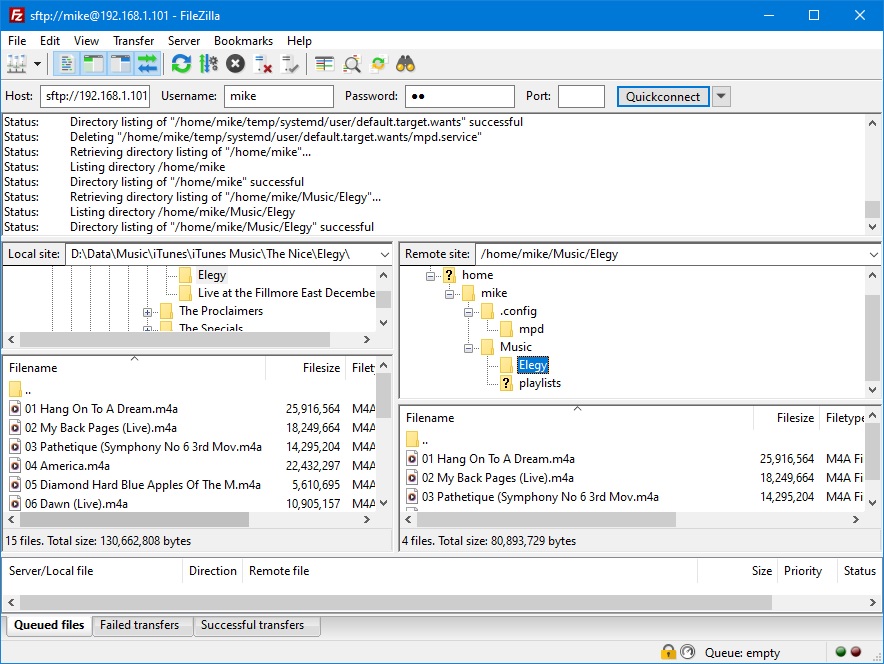Toggle the message log display
The height and width of the screenshot is (664, 884).
pos(67,64)
